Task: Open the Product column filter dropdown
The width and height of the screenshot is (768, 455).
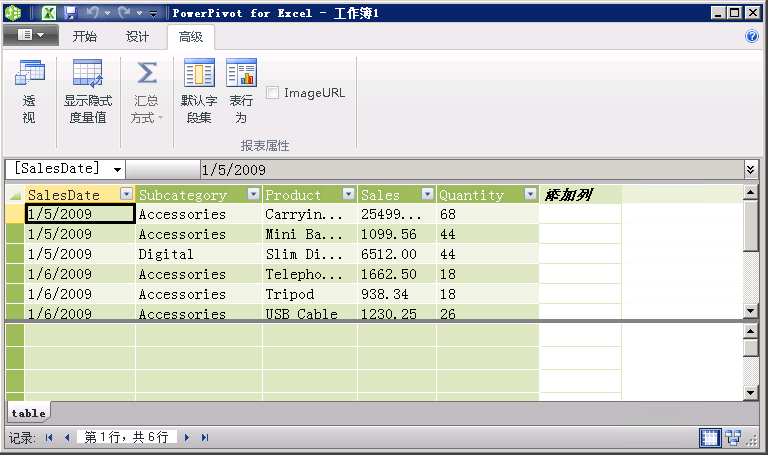Action: (x=348, y=194)
